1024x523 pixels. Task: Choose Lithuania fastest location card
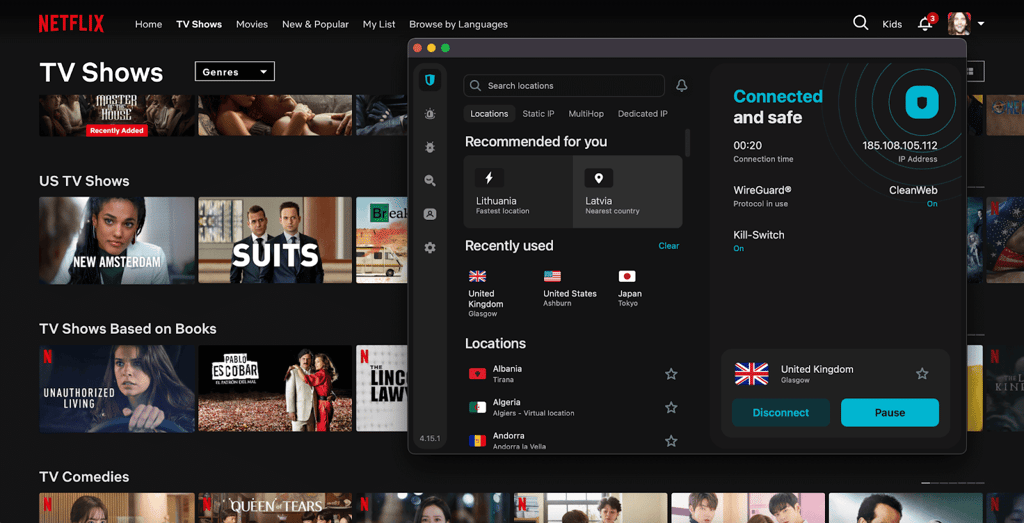(x=519, y=192)
